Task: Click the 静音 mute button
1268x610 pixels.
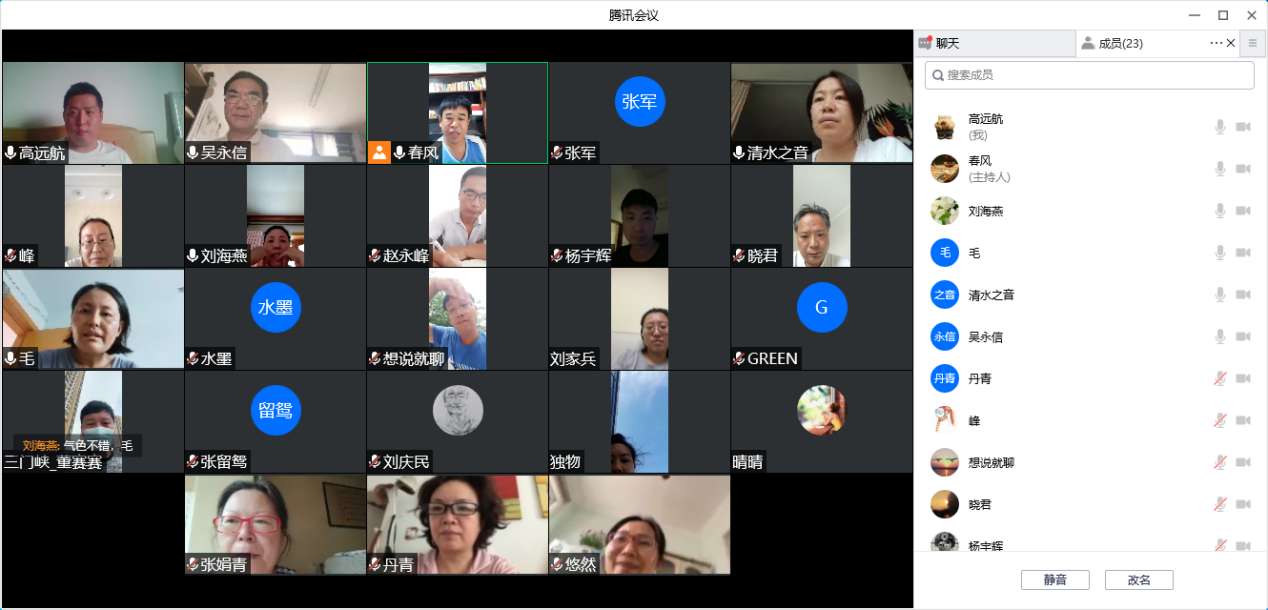Action: tap(1055, 580)
